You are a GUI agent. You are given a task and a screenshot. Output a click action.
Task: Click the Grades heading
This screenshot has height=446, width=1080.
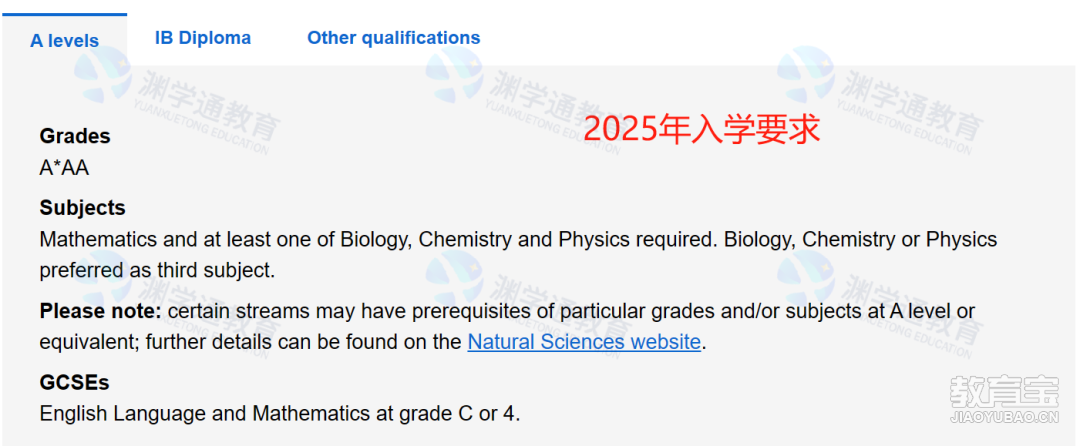coord(75,136)
